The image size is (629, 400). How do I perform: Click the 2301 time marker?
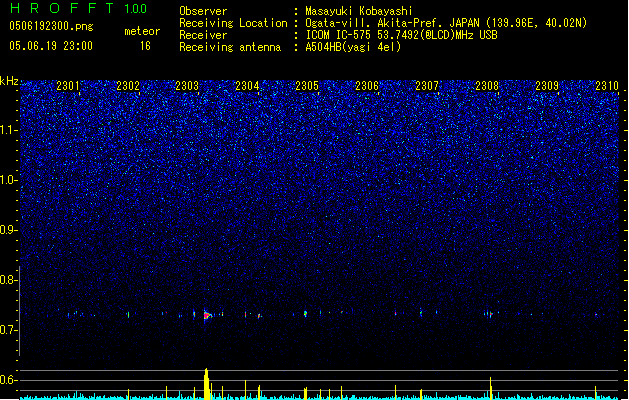pyautogui.click(x=68, y=85)
